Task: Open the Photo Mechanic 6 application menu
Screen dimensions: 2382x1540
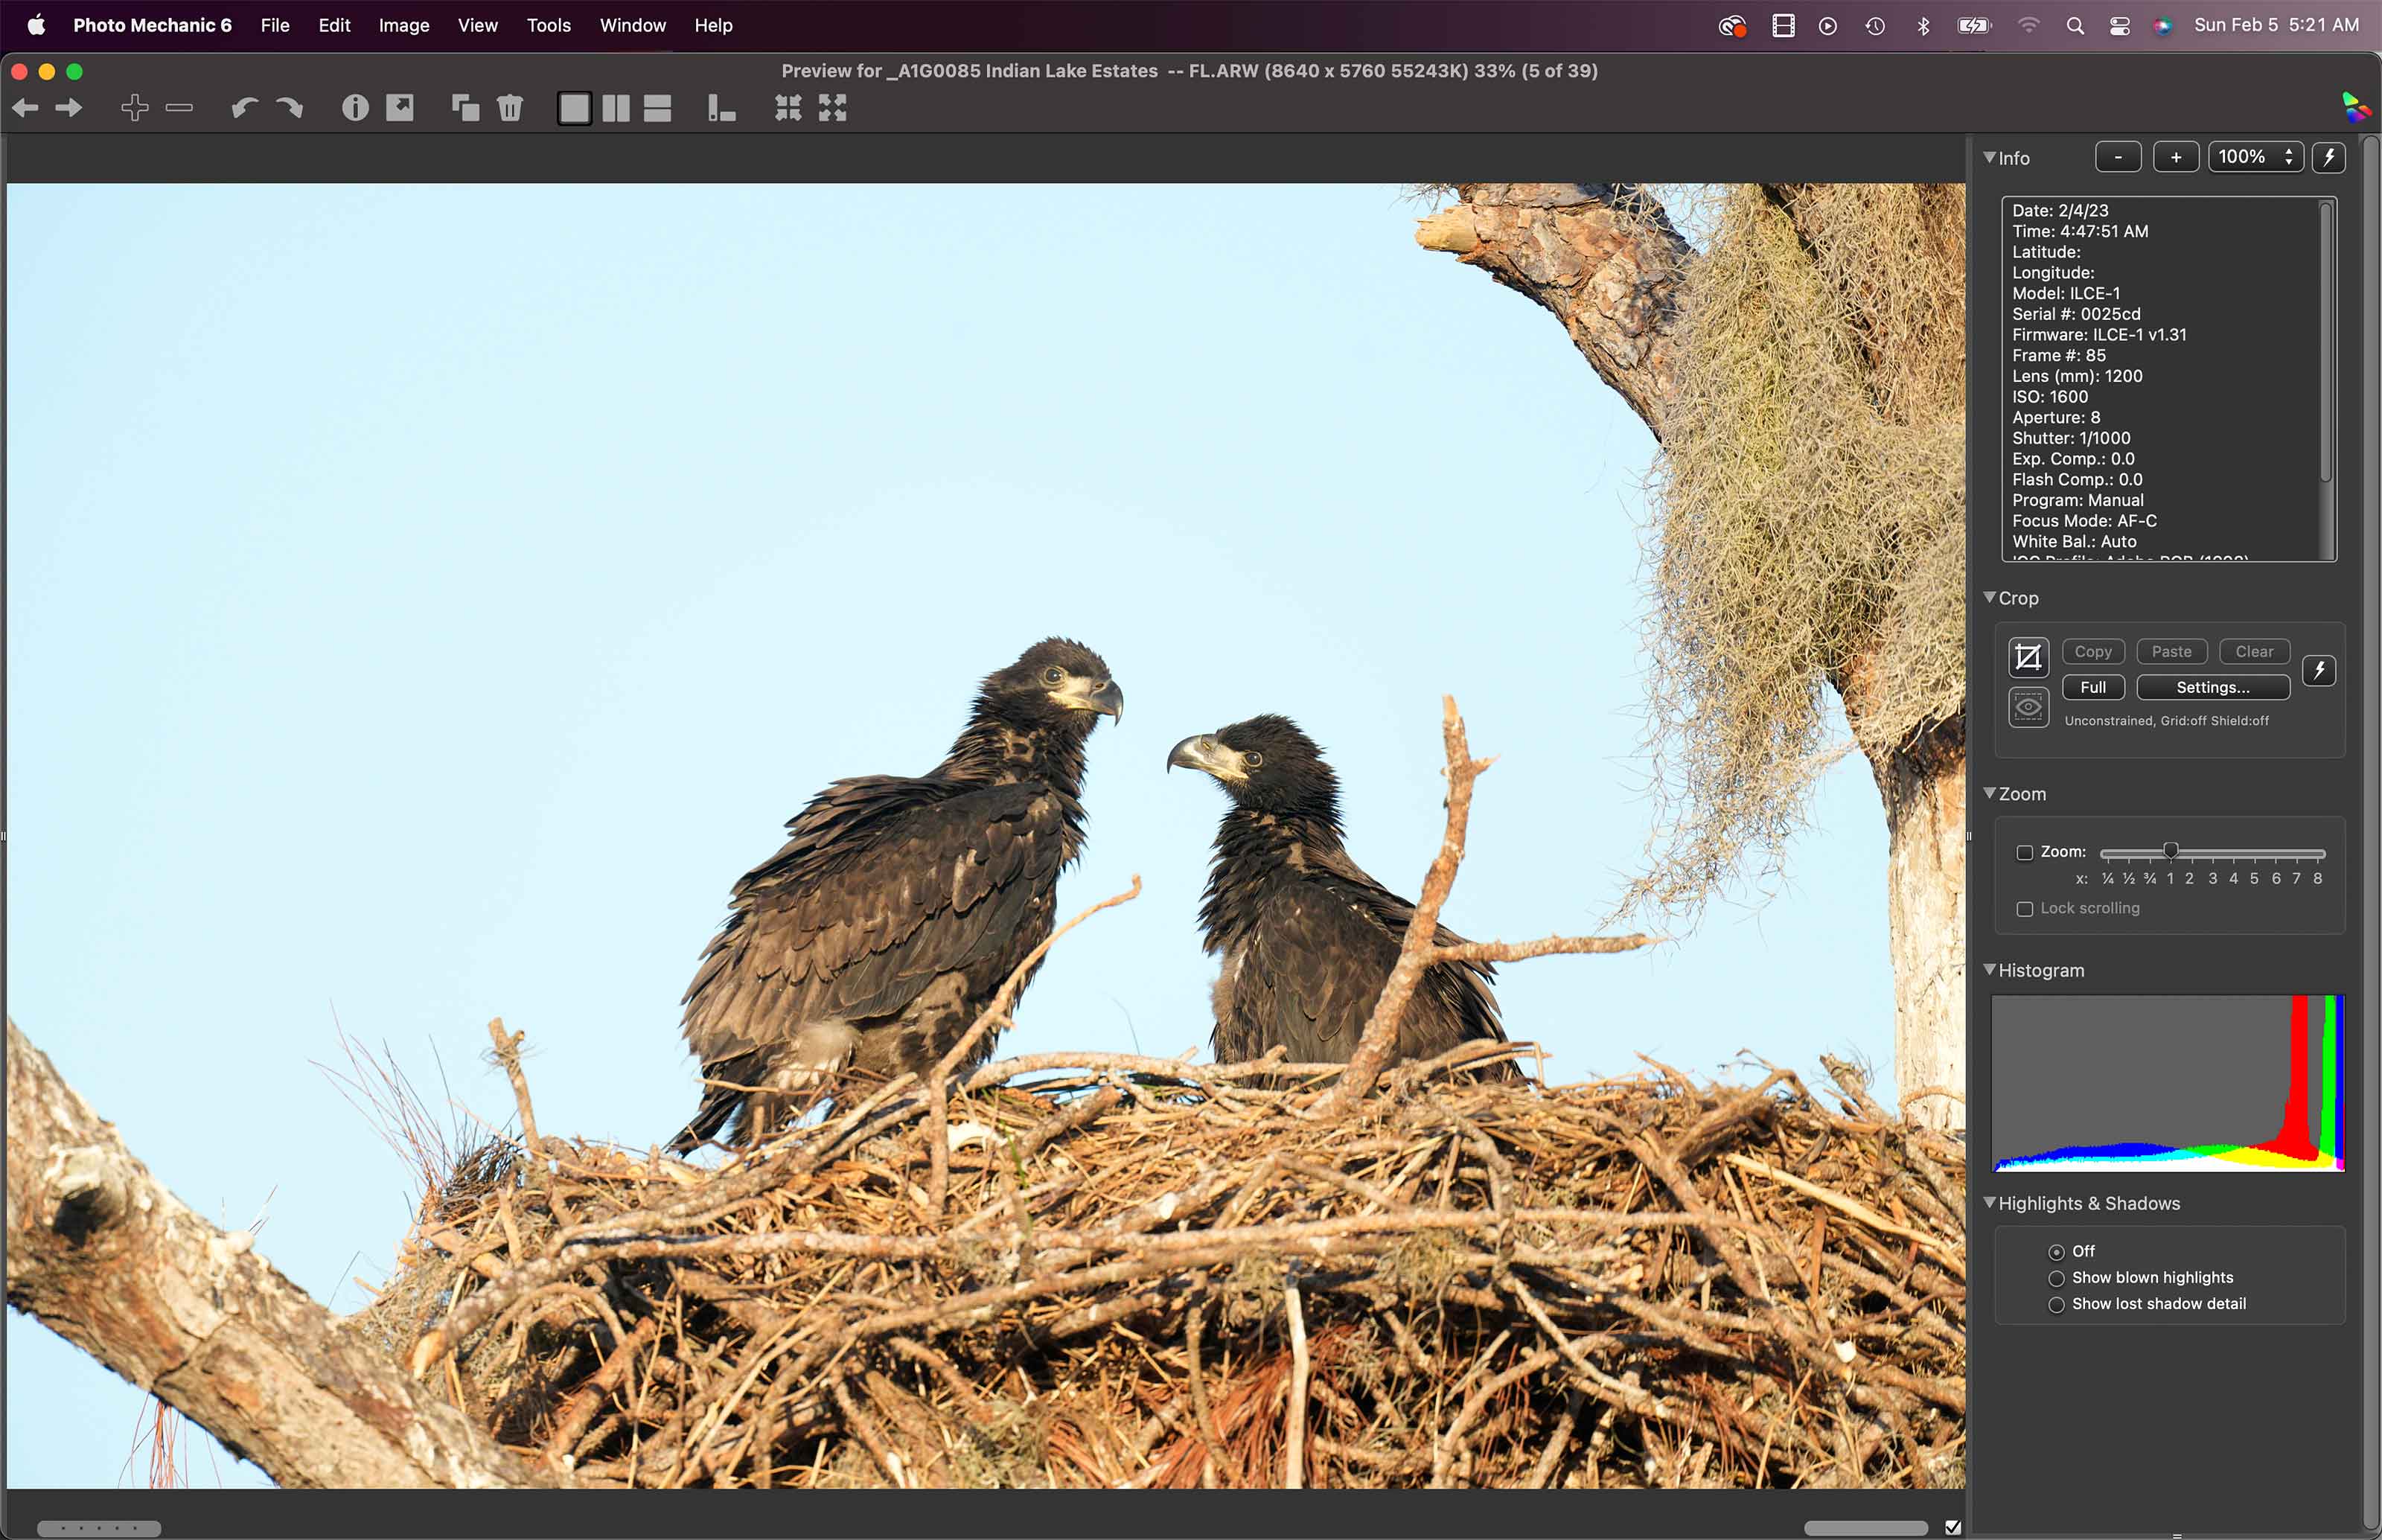Action: click(152, 26)
